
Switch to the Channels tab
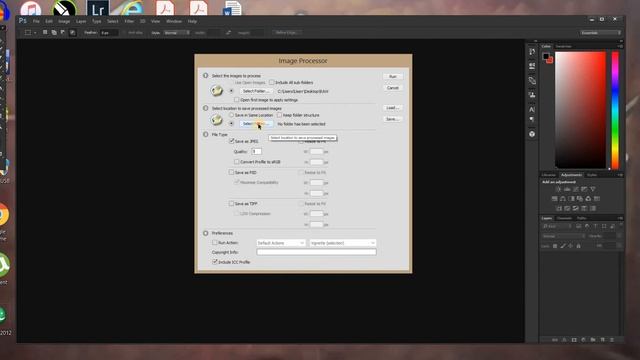(x=564, y=218)
